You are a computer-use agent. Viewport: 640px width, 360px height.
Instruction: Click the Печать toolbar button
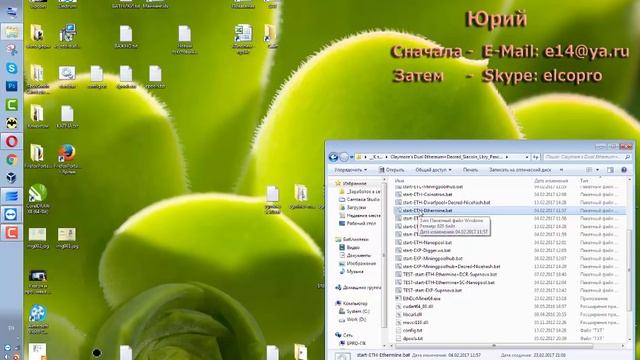coord(470,170)
